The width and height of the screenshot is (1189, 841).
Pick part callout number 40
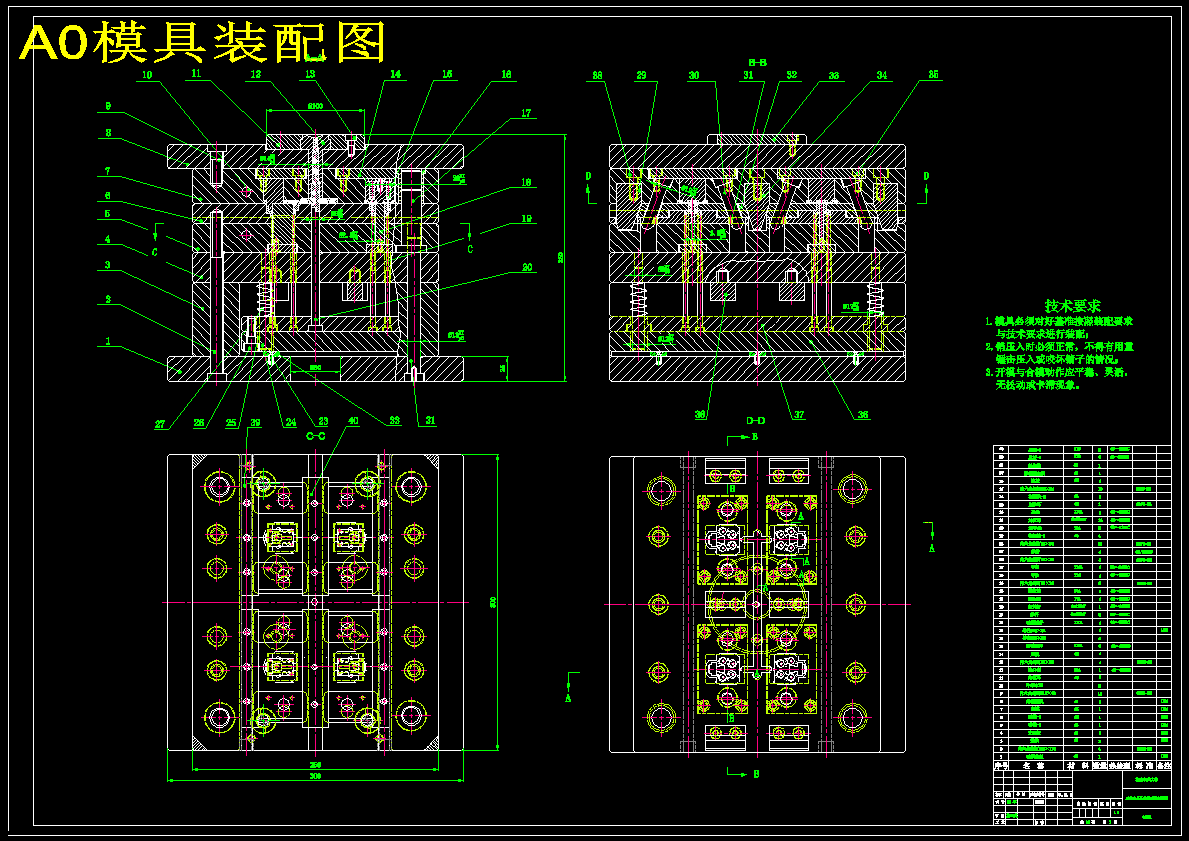[353, 422]
